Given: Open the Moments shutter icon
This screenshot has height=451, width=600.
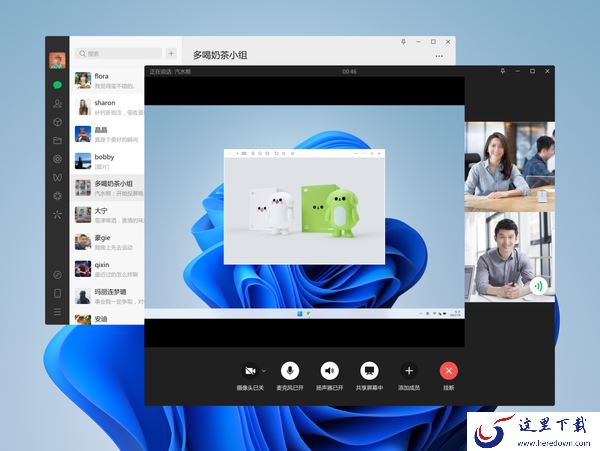Looking at the screenshot, I should click(x=57, y=159).
